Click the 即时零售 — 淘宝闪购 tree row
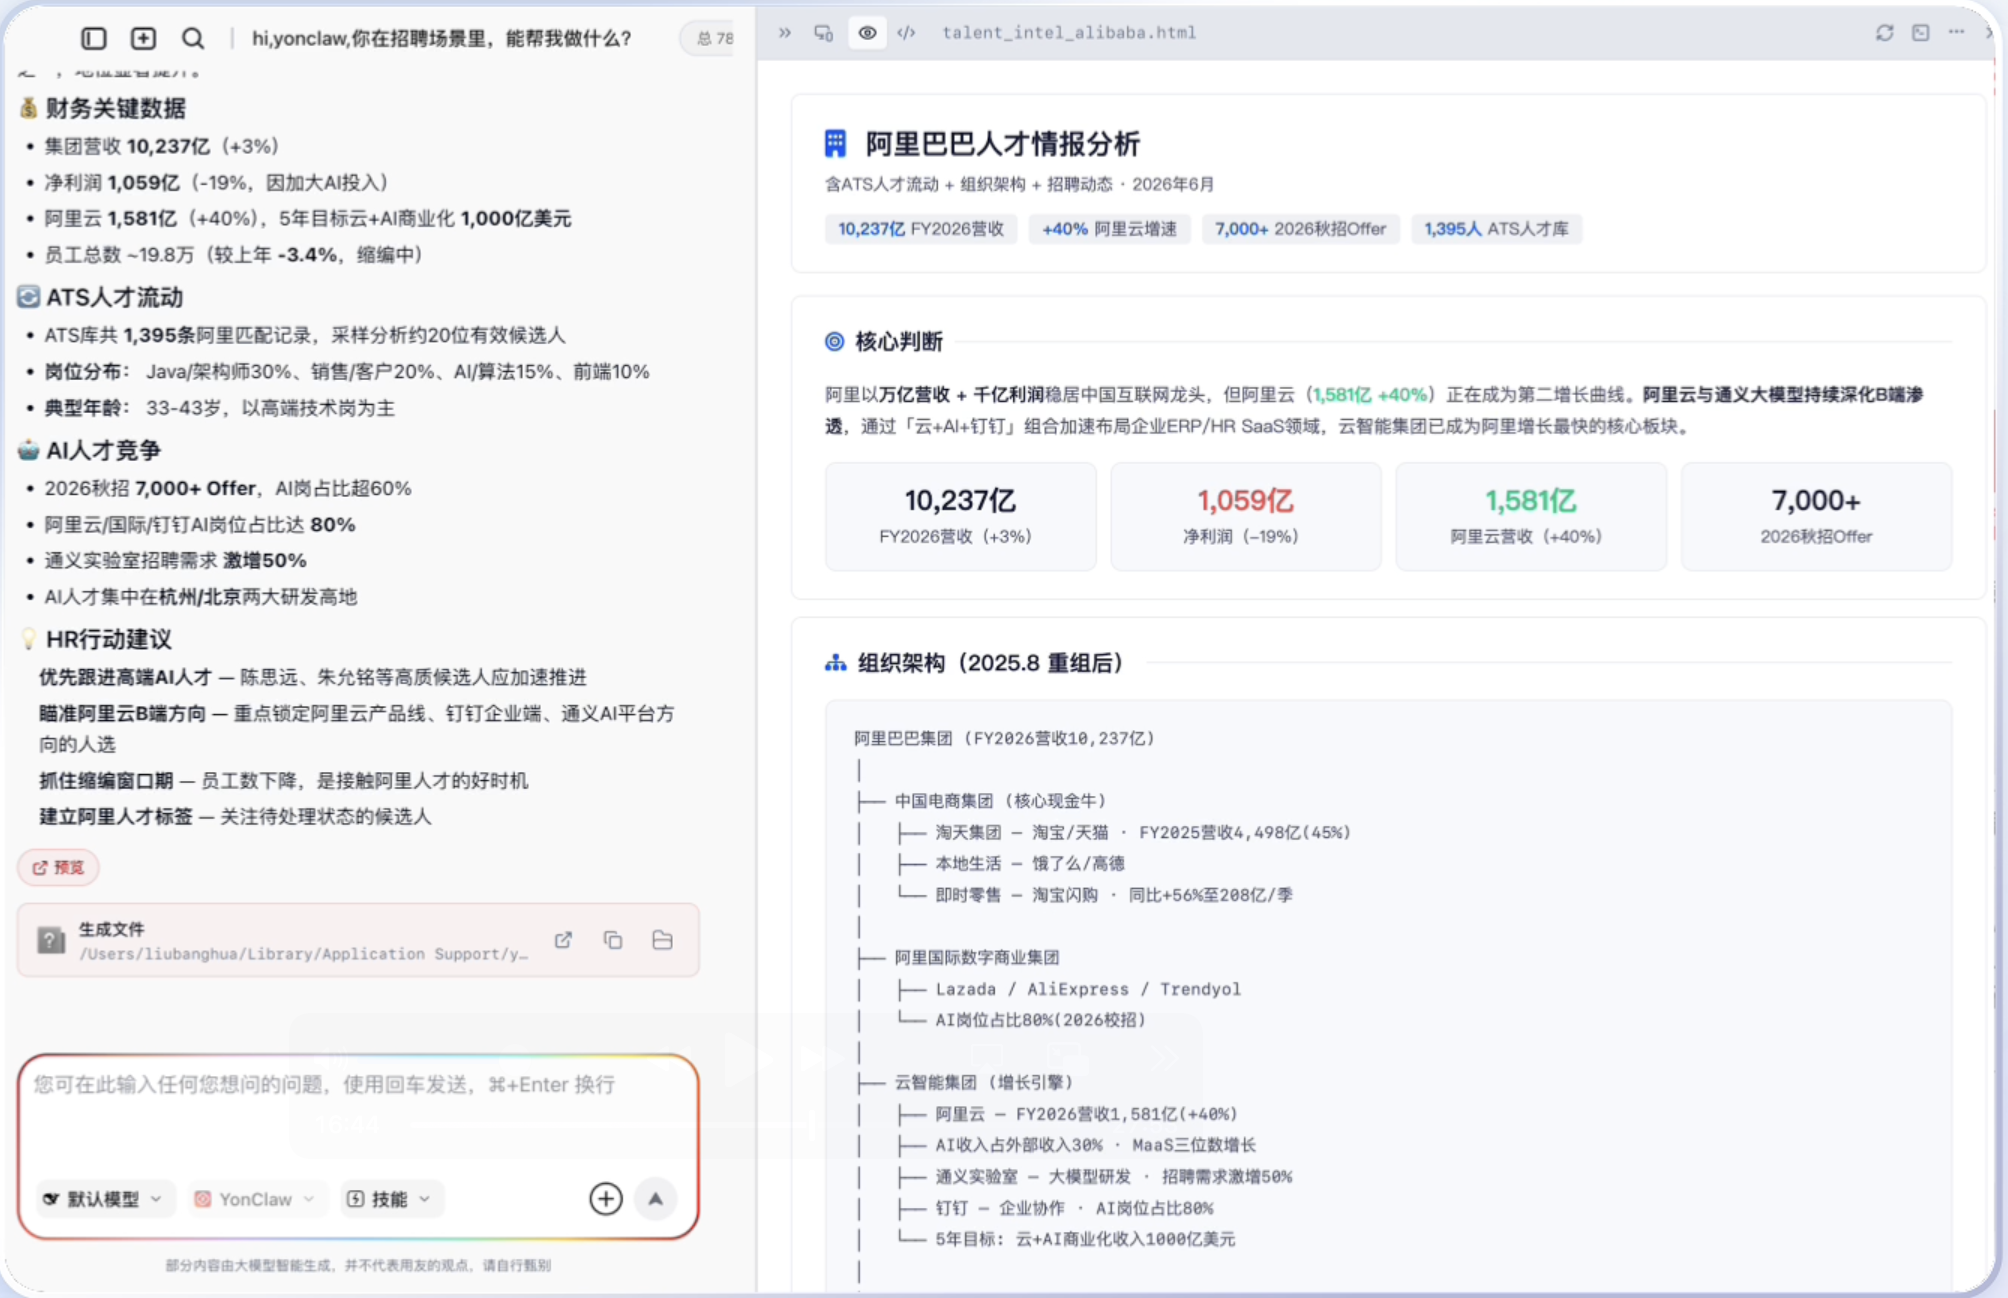 (1113, 895)
